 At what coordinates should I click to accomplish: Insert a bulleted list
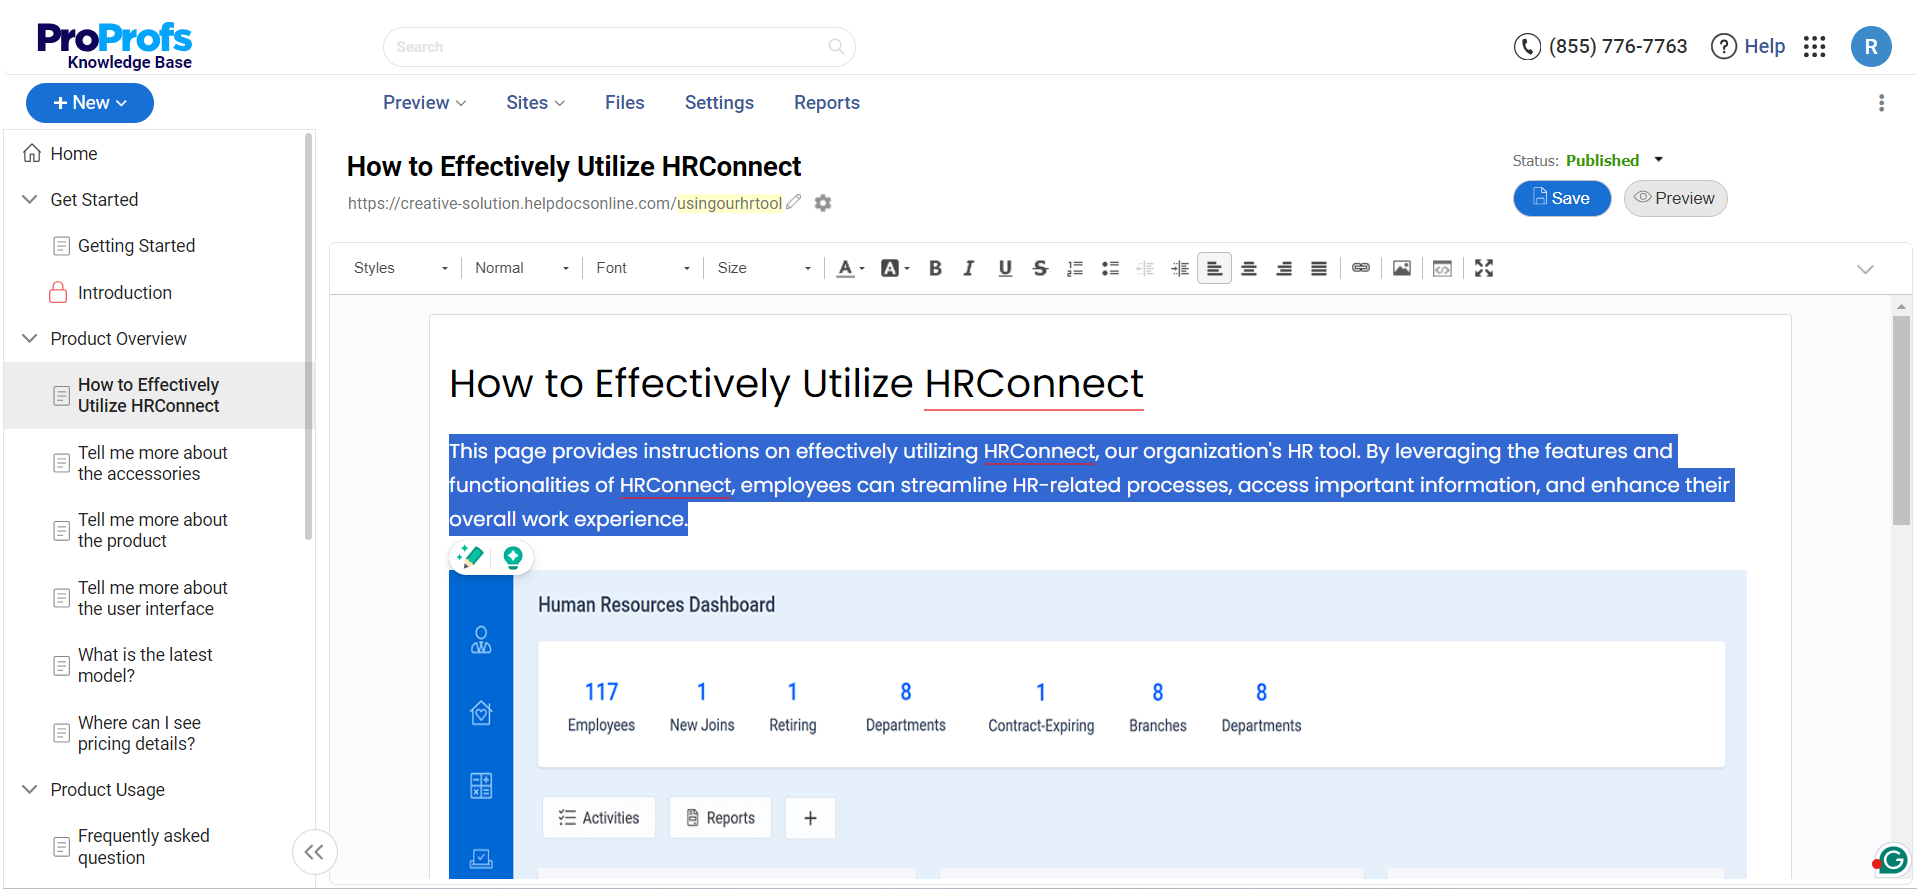[1110, 268]
